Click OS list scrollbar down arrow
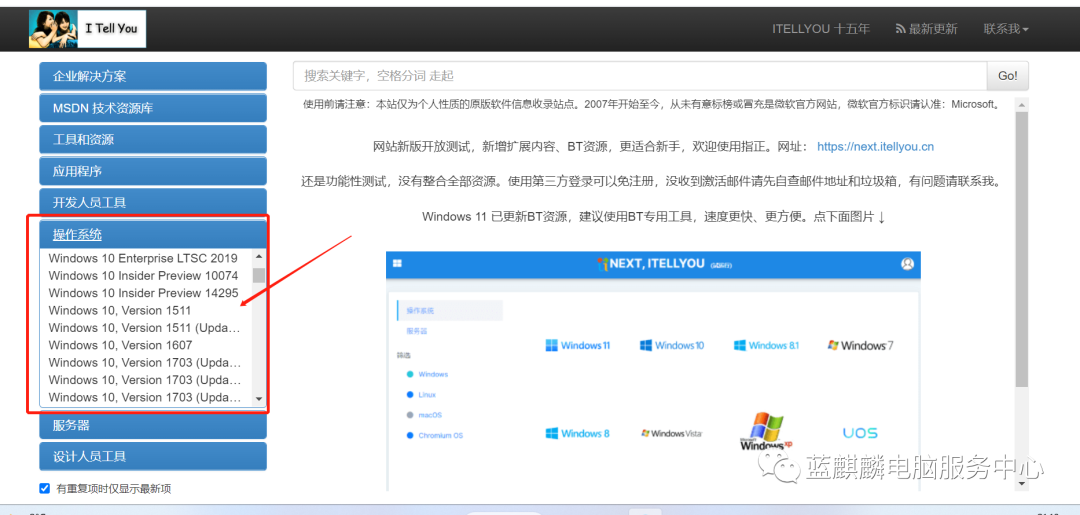The width and height of the screenshot is (1080, 515). point(259,399)
